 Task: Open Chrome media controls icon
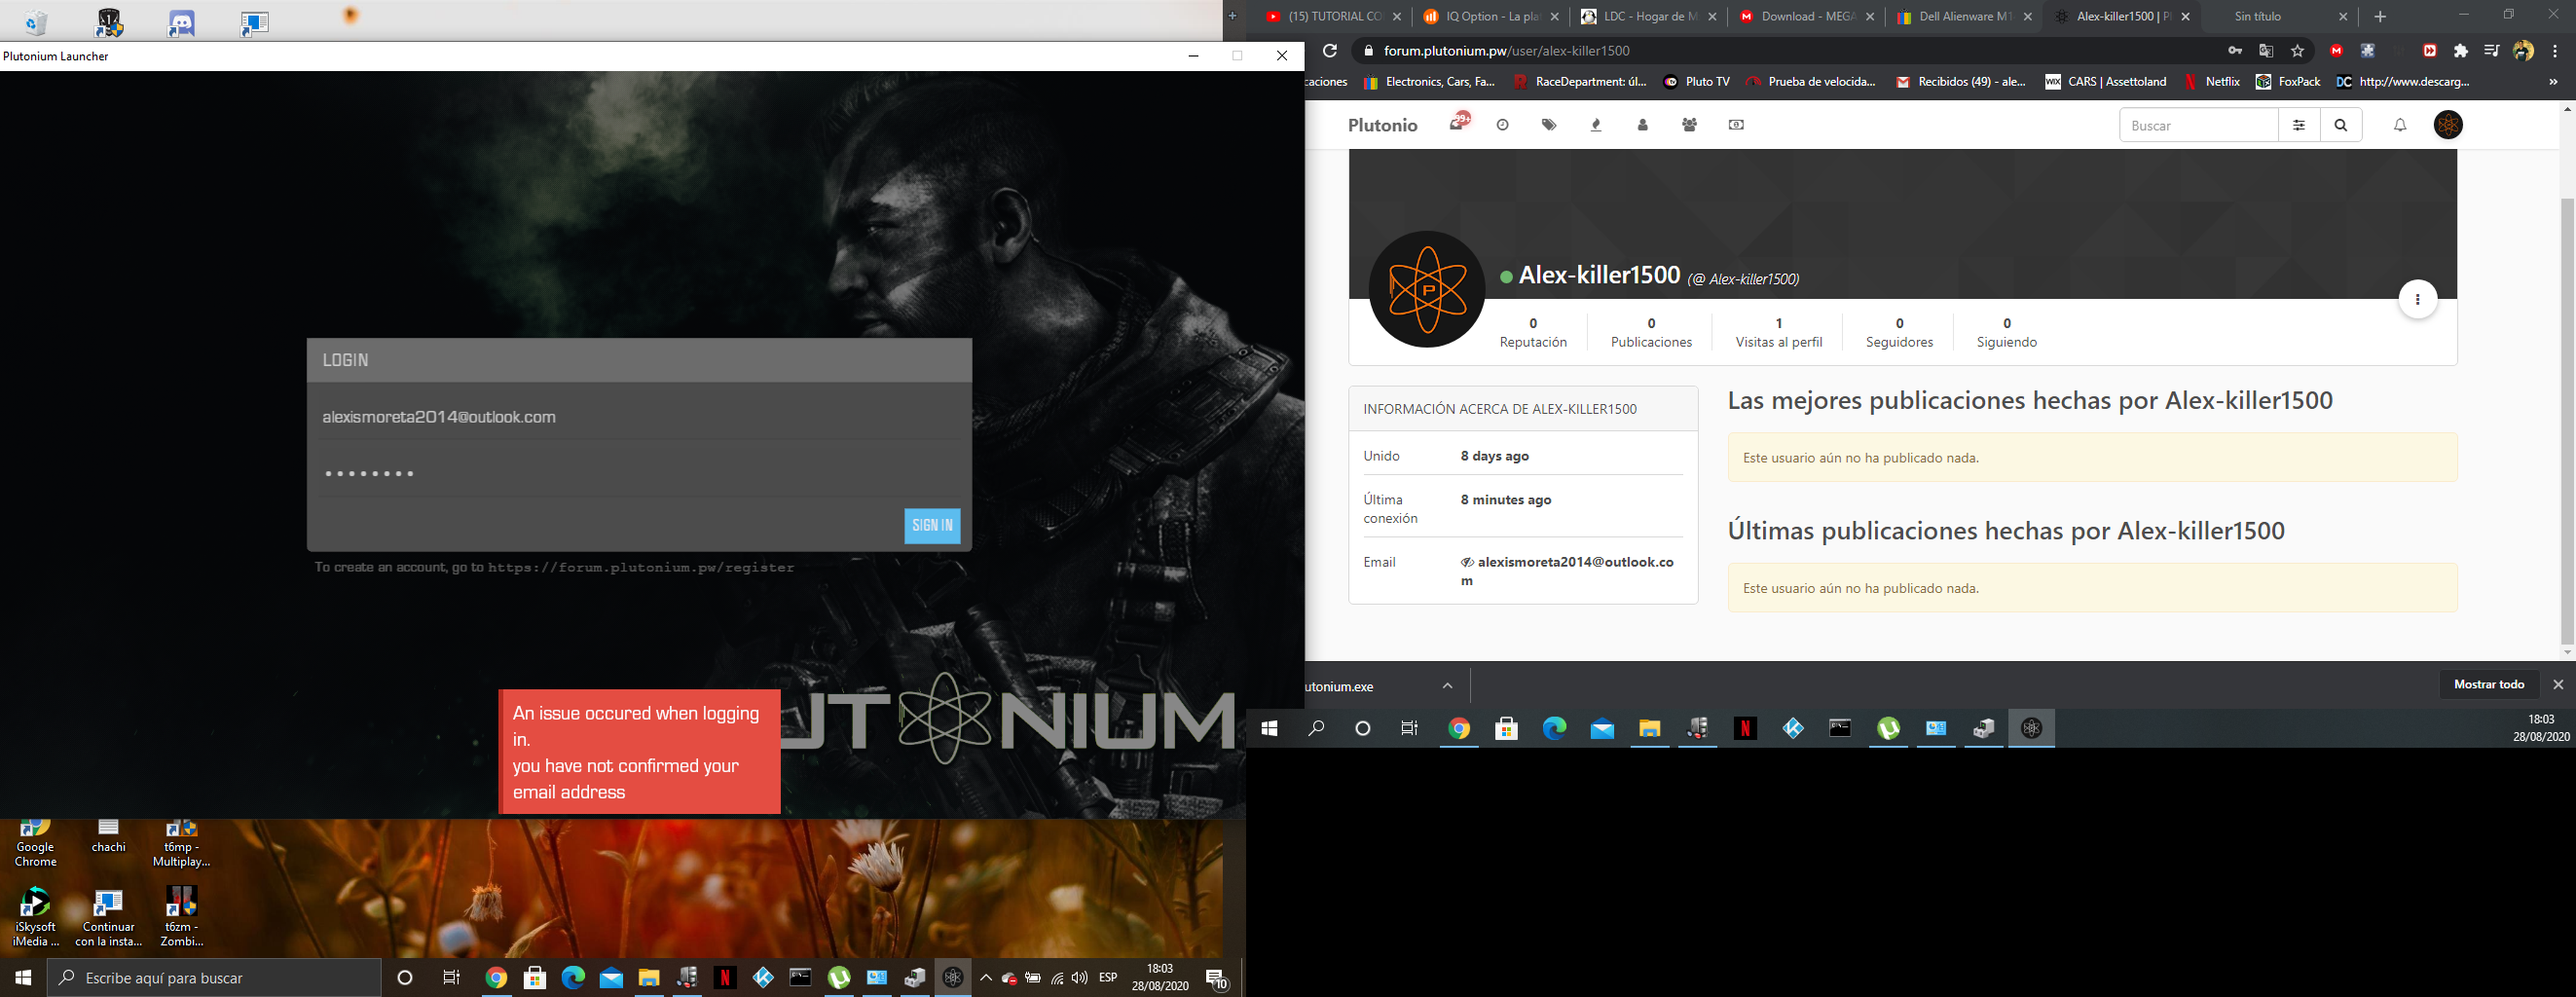(2491, 51)
